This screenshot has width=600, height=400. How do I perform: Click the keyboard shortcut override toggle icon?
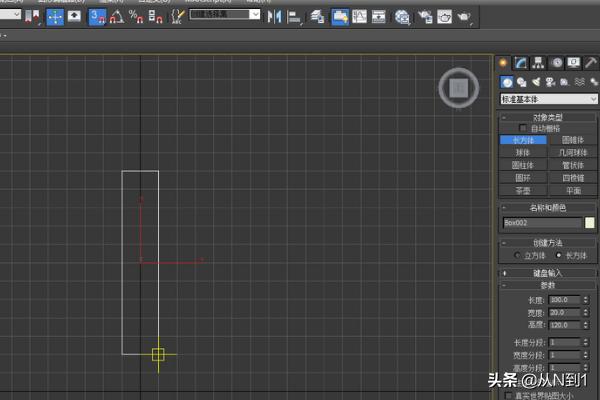tap(74, 16)
